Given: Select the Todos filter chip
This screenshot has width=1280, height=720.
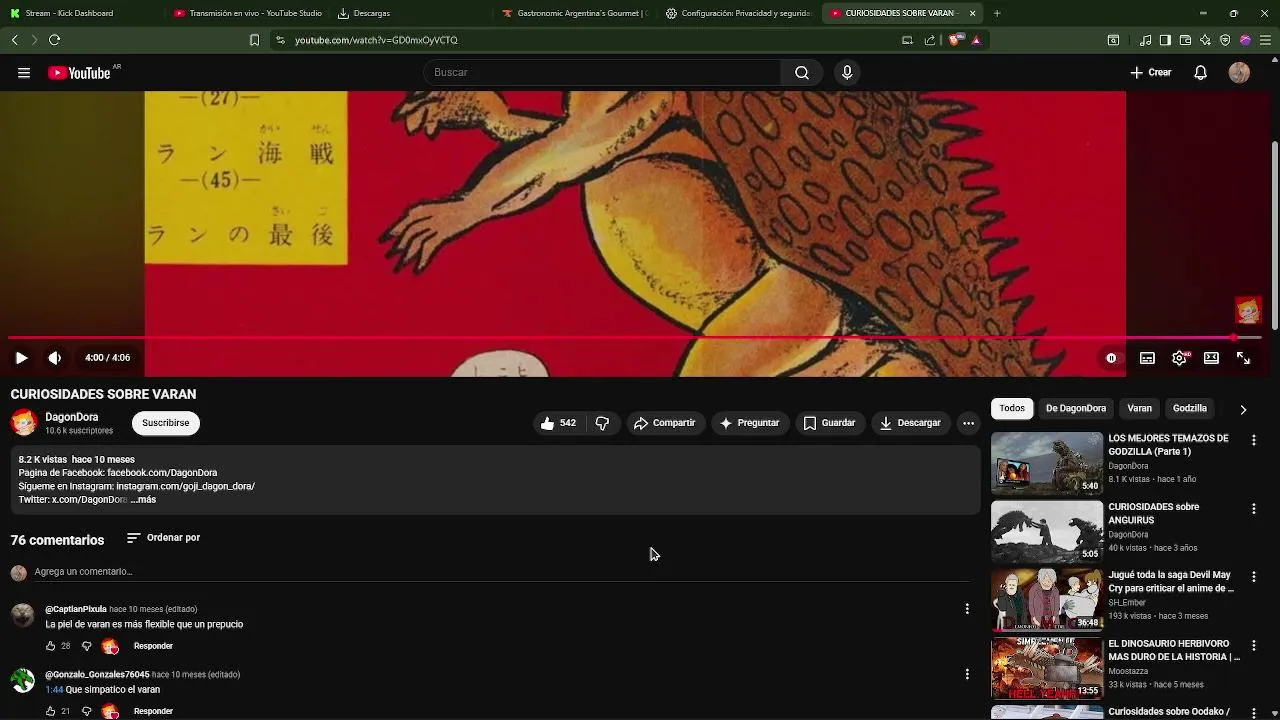Looking at the screenshot, I should 1012,408.
